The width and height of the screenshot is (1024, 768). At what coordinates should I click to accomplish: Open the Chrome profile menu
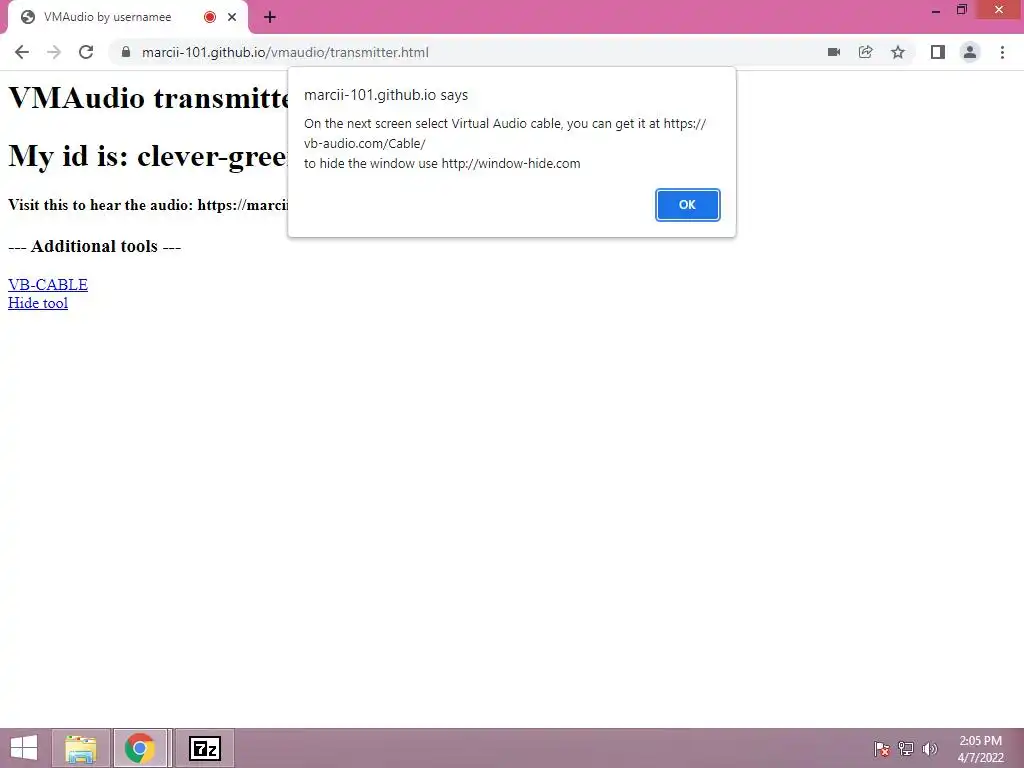point(970,52)
